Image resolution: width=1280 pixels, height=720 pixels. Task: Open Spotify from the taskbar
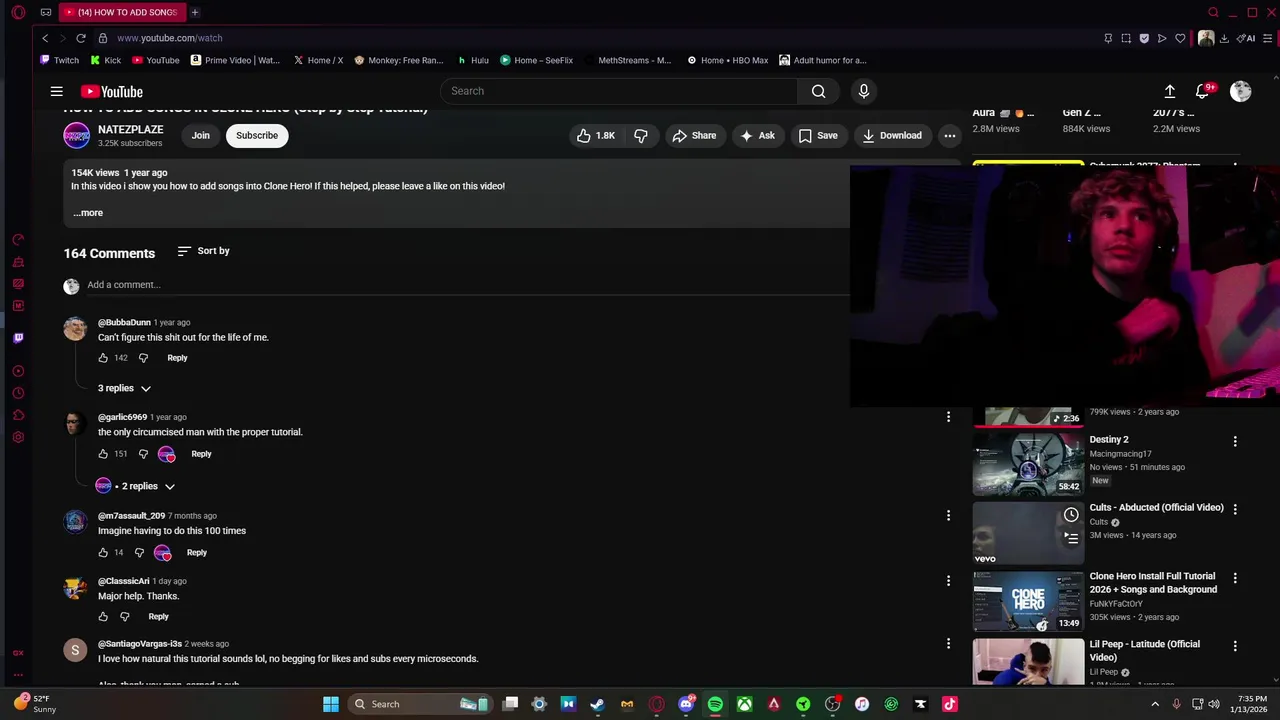pyautogui.click(x=715, y=704)
